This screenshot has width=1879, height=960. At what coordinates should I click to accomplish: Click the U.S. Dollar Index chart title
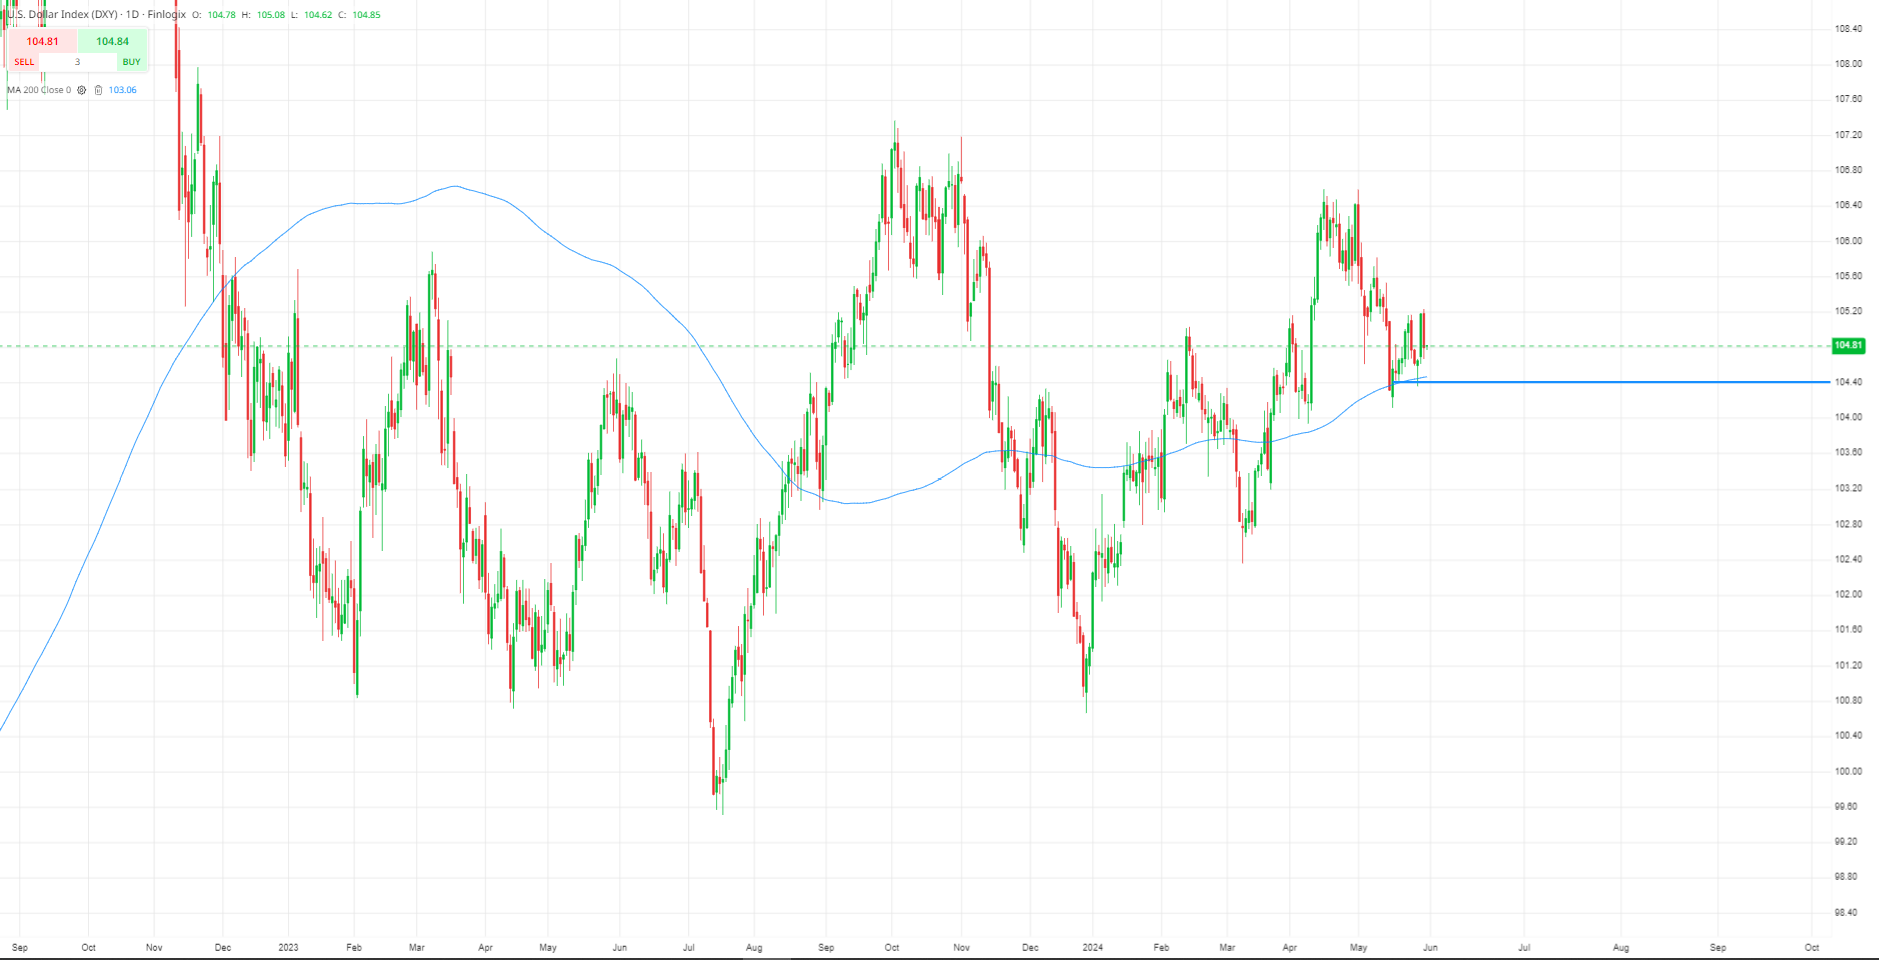[x=96, y=15]
